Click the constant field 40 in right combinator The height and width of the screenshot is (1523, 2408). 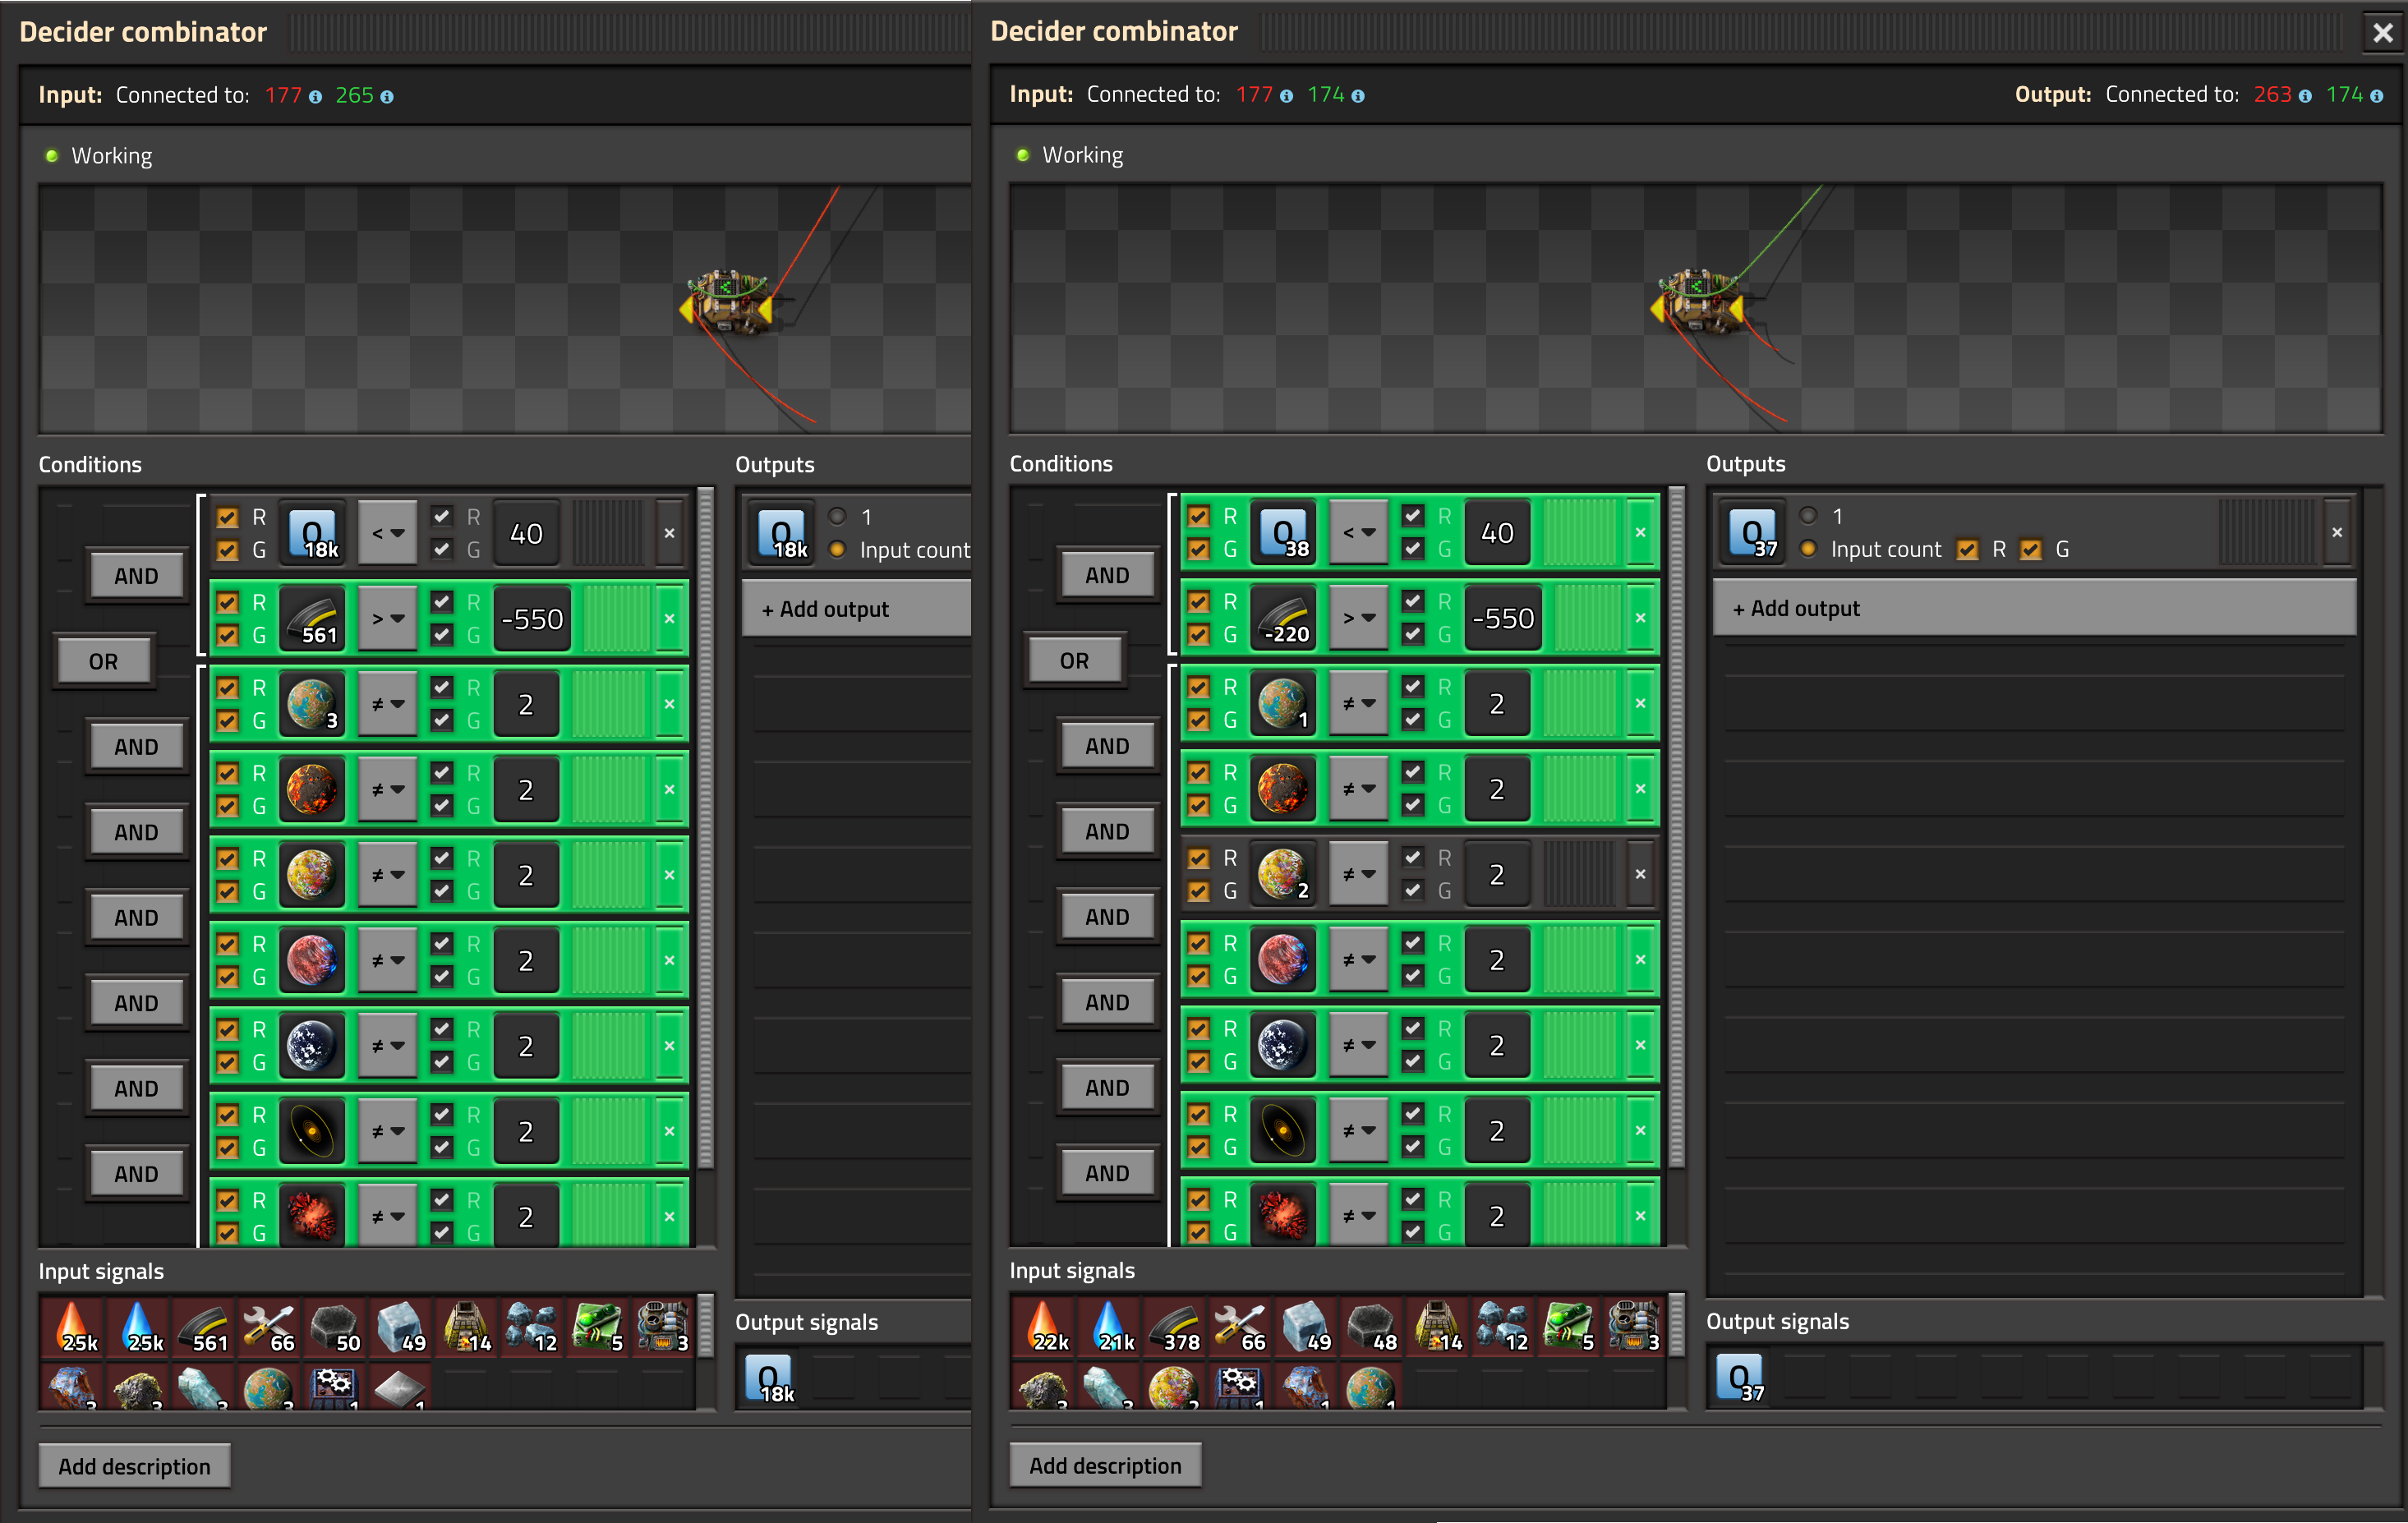(1497, 532)
